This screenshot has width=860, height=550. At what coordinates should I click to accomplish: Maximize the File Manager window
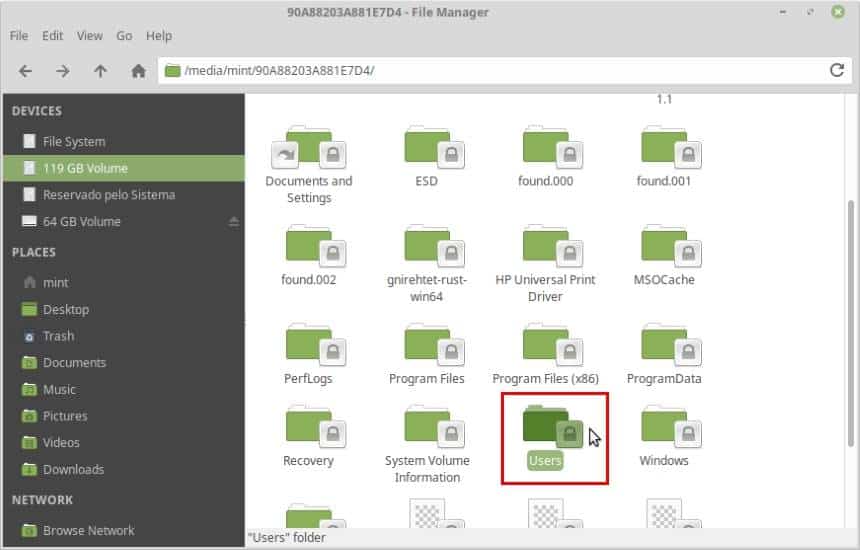810,12
